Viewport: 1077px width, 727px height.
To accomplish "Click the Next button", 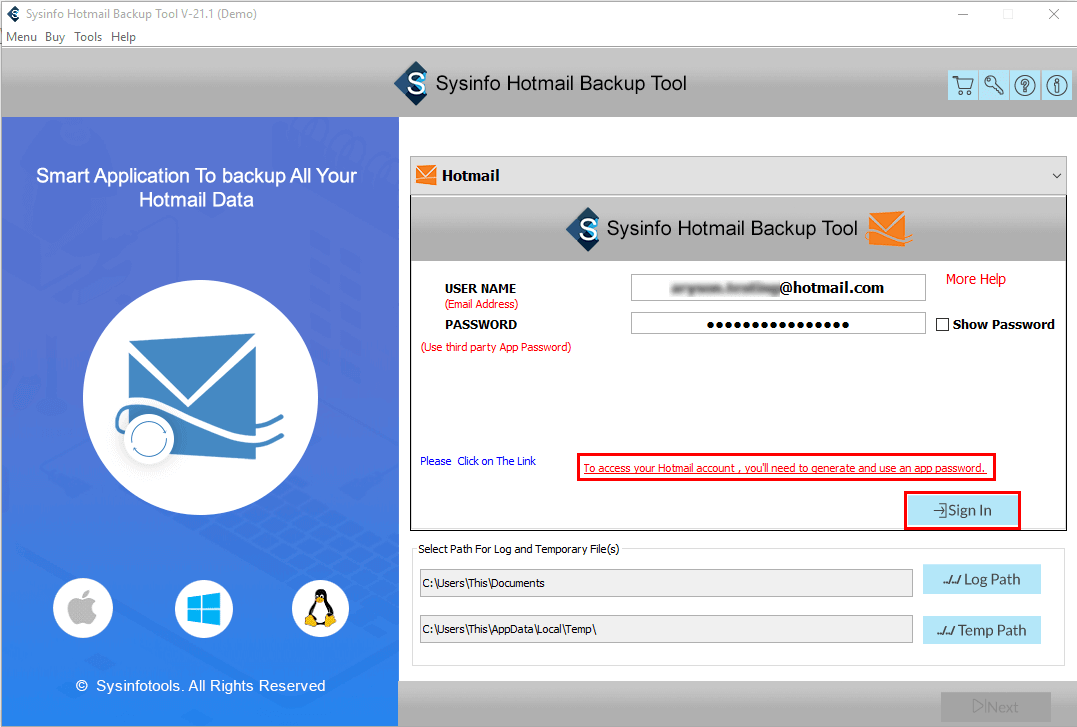I will (x=996, y=706).
